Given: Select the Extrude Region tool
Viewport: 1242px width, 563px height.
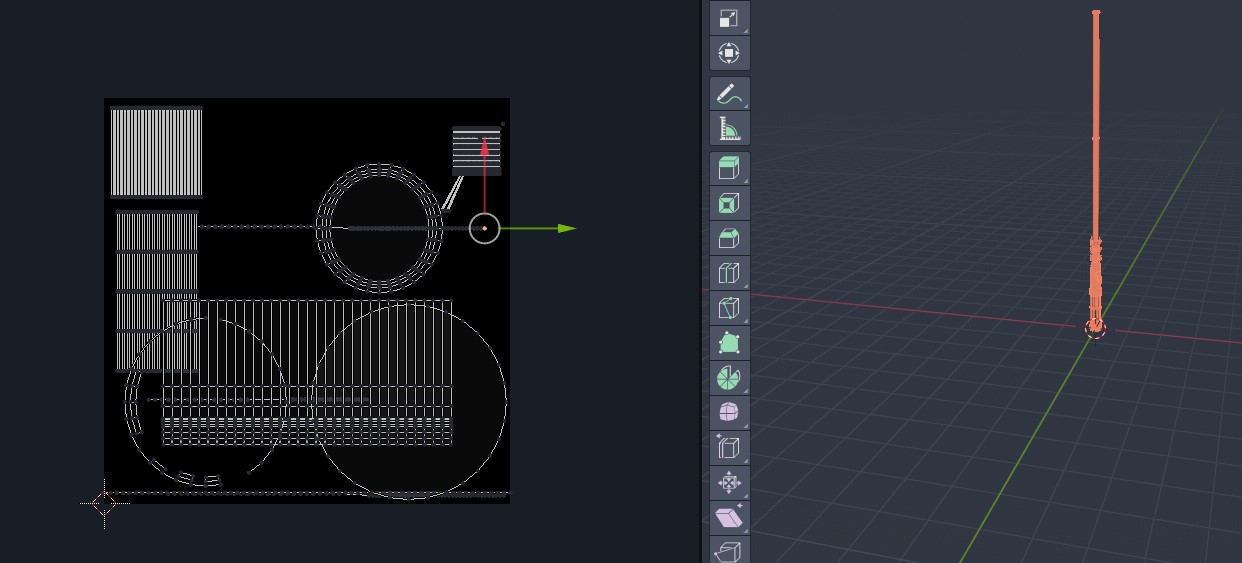Looking at the screenshot, I should (729, 169).
